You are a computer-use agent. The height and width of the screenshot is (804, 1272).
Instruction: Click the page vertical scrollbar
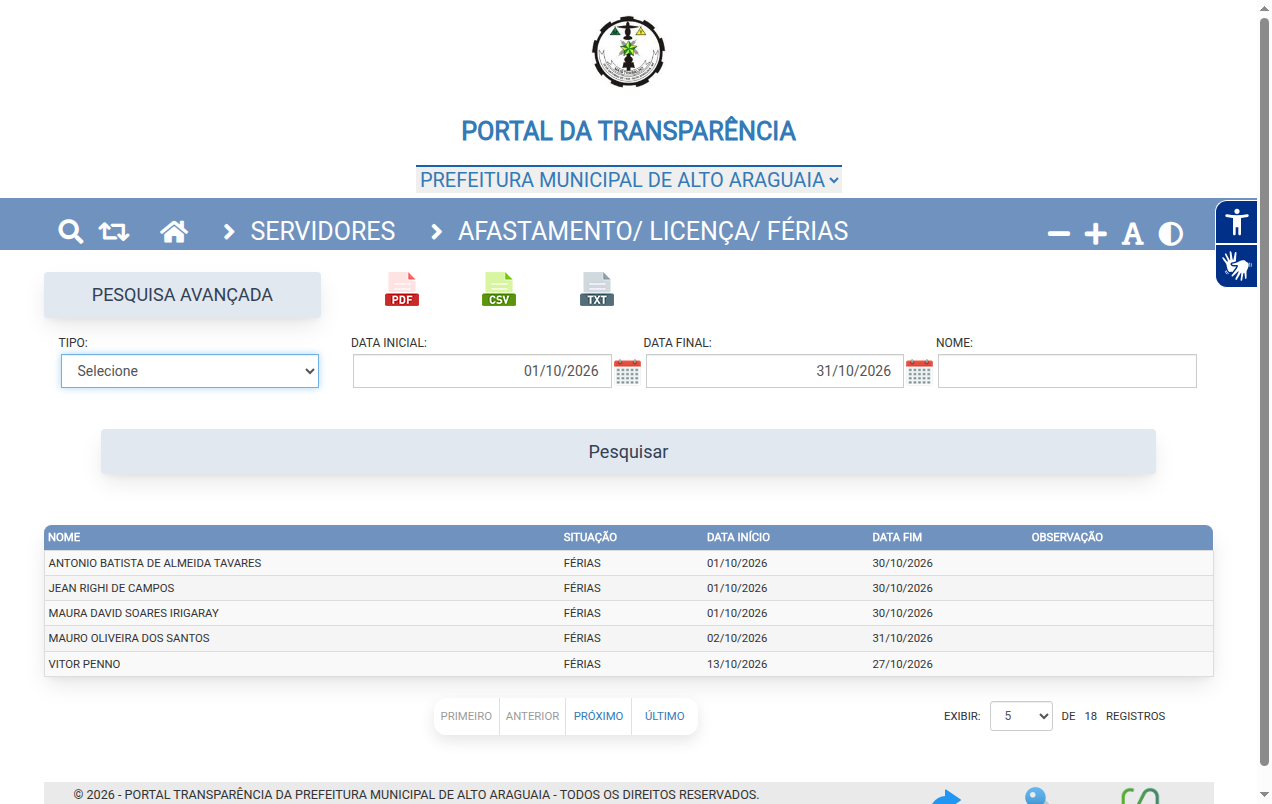(x=1264, y=390)
